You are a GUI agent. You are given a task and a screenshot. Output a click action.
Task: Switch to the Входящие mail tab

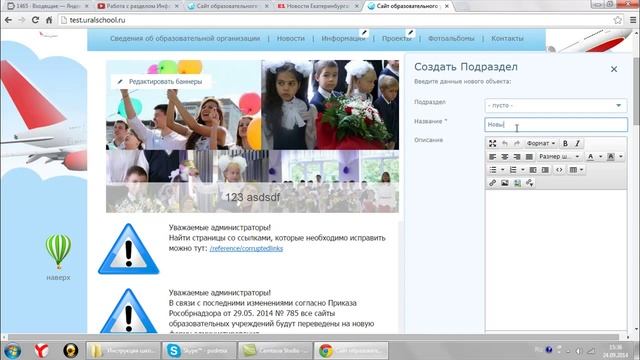tap(48, 6)
